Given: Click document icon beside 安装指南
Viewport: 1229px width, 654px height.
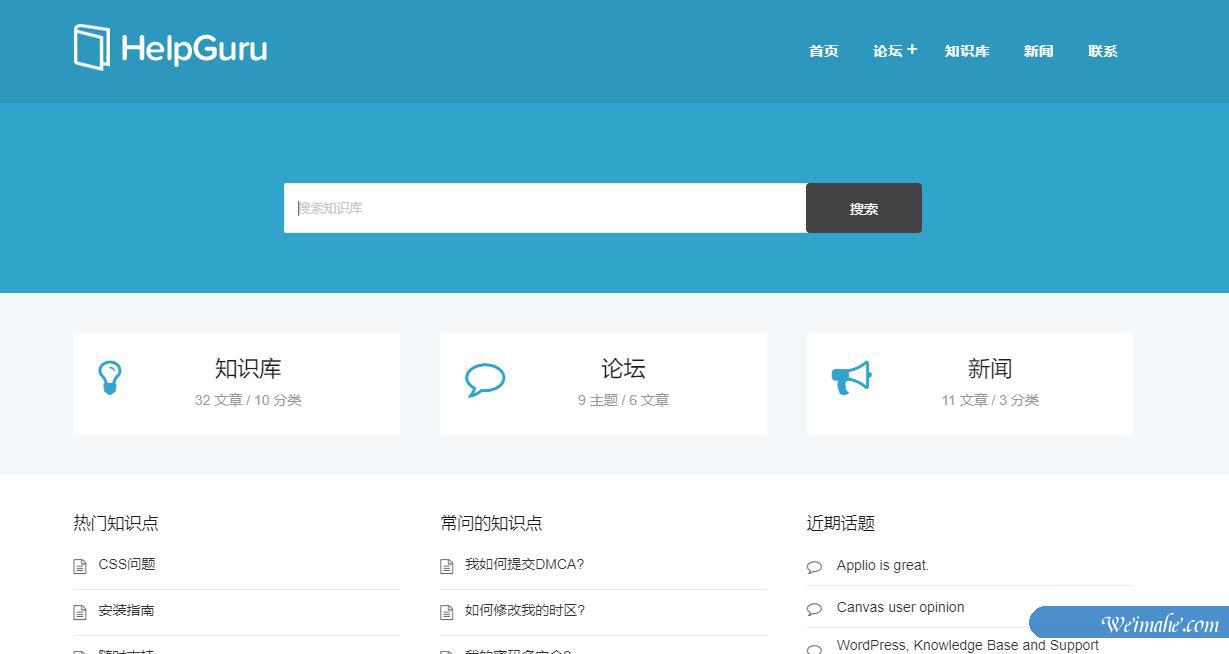Looking at the screenshot, I should (80, 612).
